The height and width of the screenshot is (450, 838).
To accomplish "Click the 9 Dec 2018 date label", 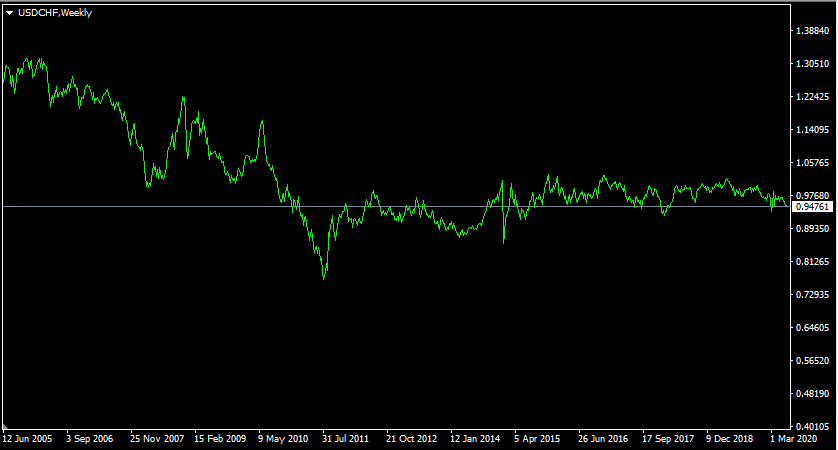I will 730,439.
